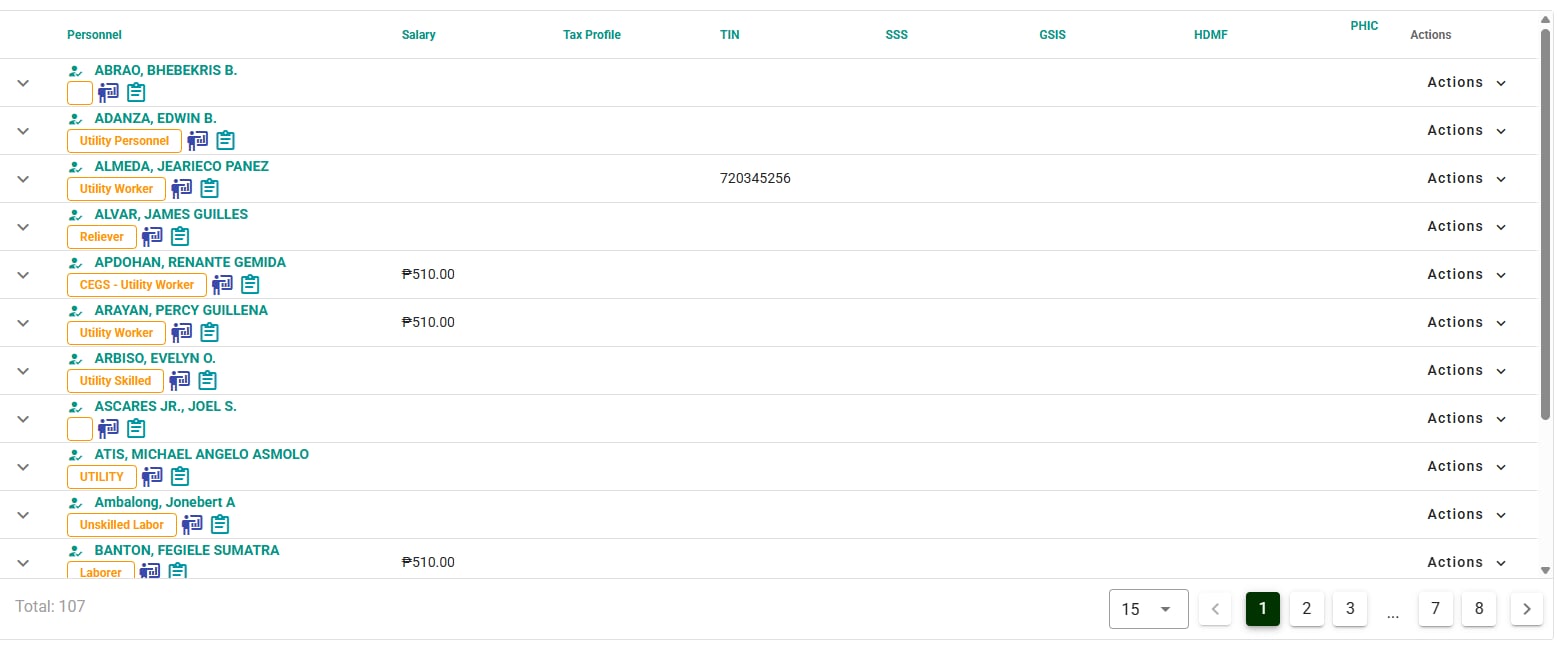Image resolution: width=1560 pixels, height=649 pixels.
Task: Click clipboard icon beside Utility Personnel tag
Action: pos(226,141)
